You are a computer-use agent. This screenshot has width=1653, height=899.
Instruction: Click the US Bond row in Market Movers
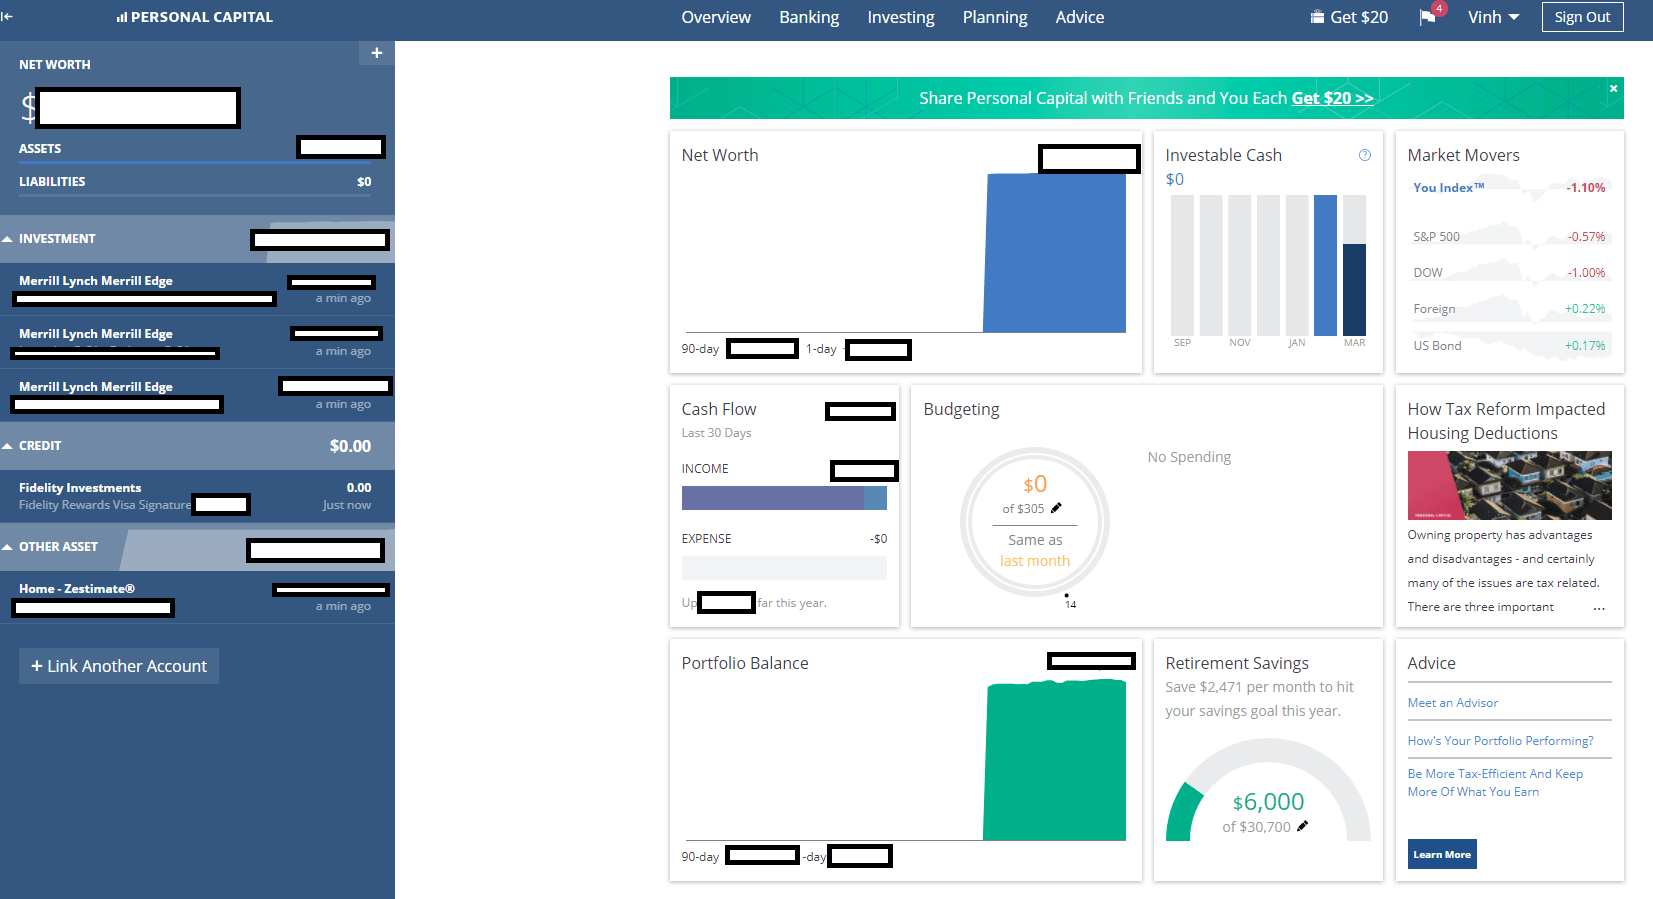click(1509, 346)
